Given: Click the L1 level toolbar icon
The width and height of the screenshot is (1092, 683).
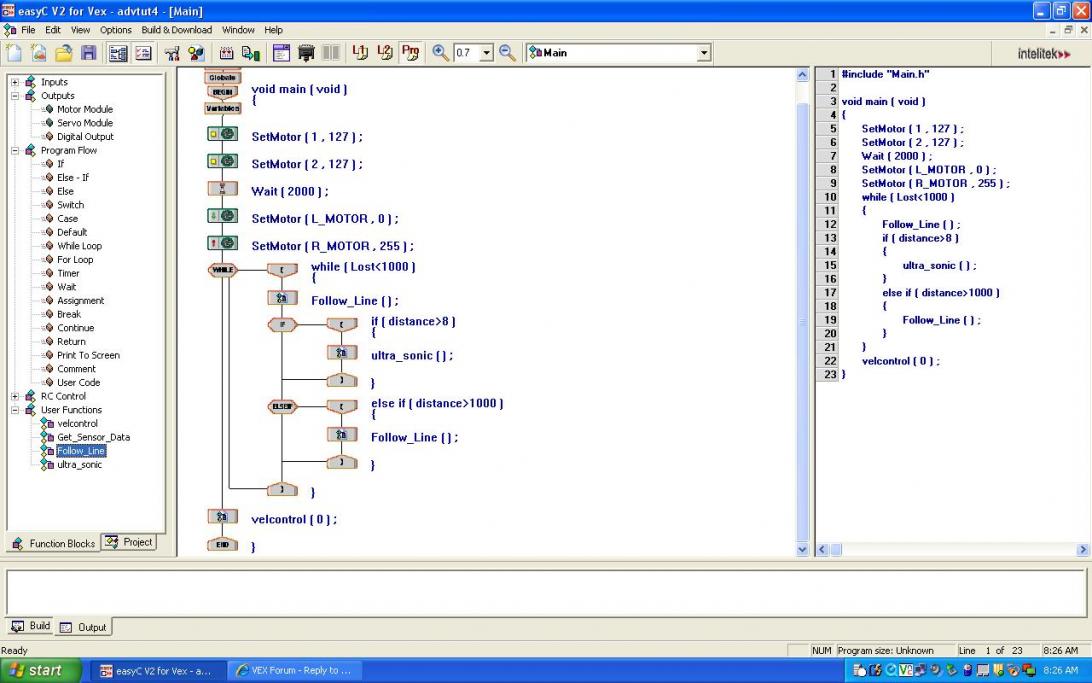Looking at the screenshot, I should [360, 53].
